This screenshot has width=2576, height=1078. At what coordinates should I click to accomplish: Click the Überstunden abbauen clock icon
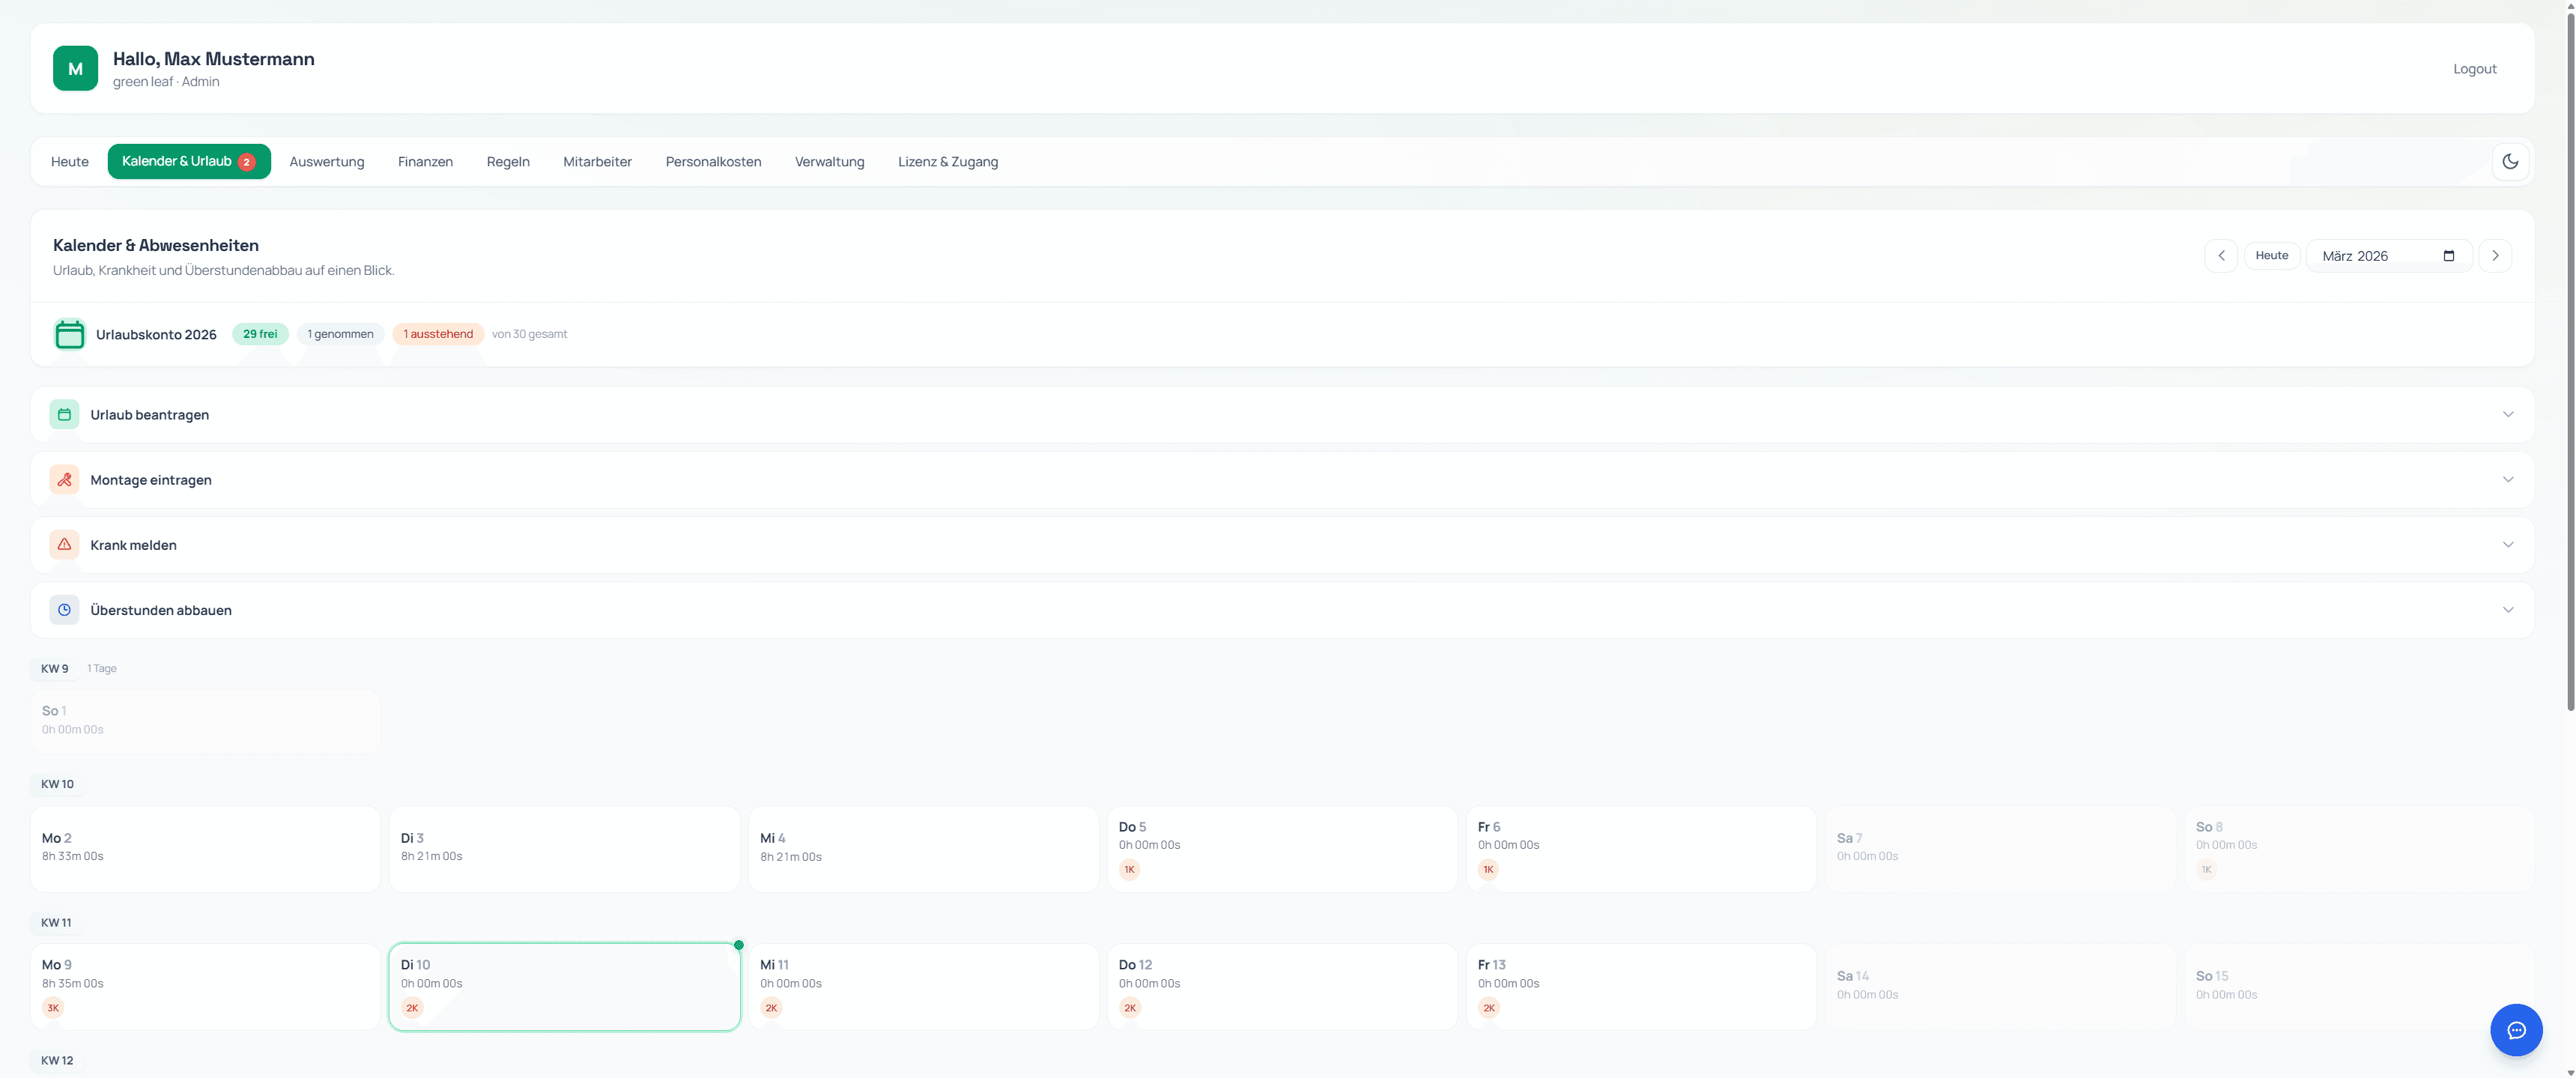tap(64, 609)
